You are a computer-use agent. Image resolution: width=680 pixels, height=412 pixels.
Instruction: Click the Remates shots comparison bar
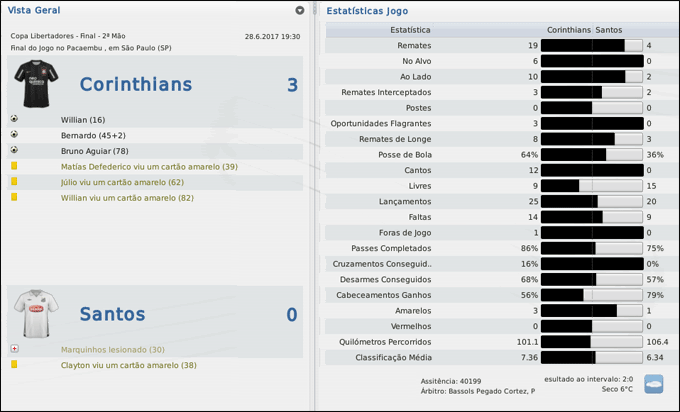(x=592, y=46)
